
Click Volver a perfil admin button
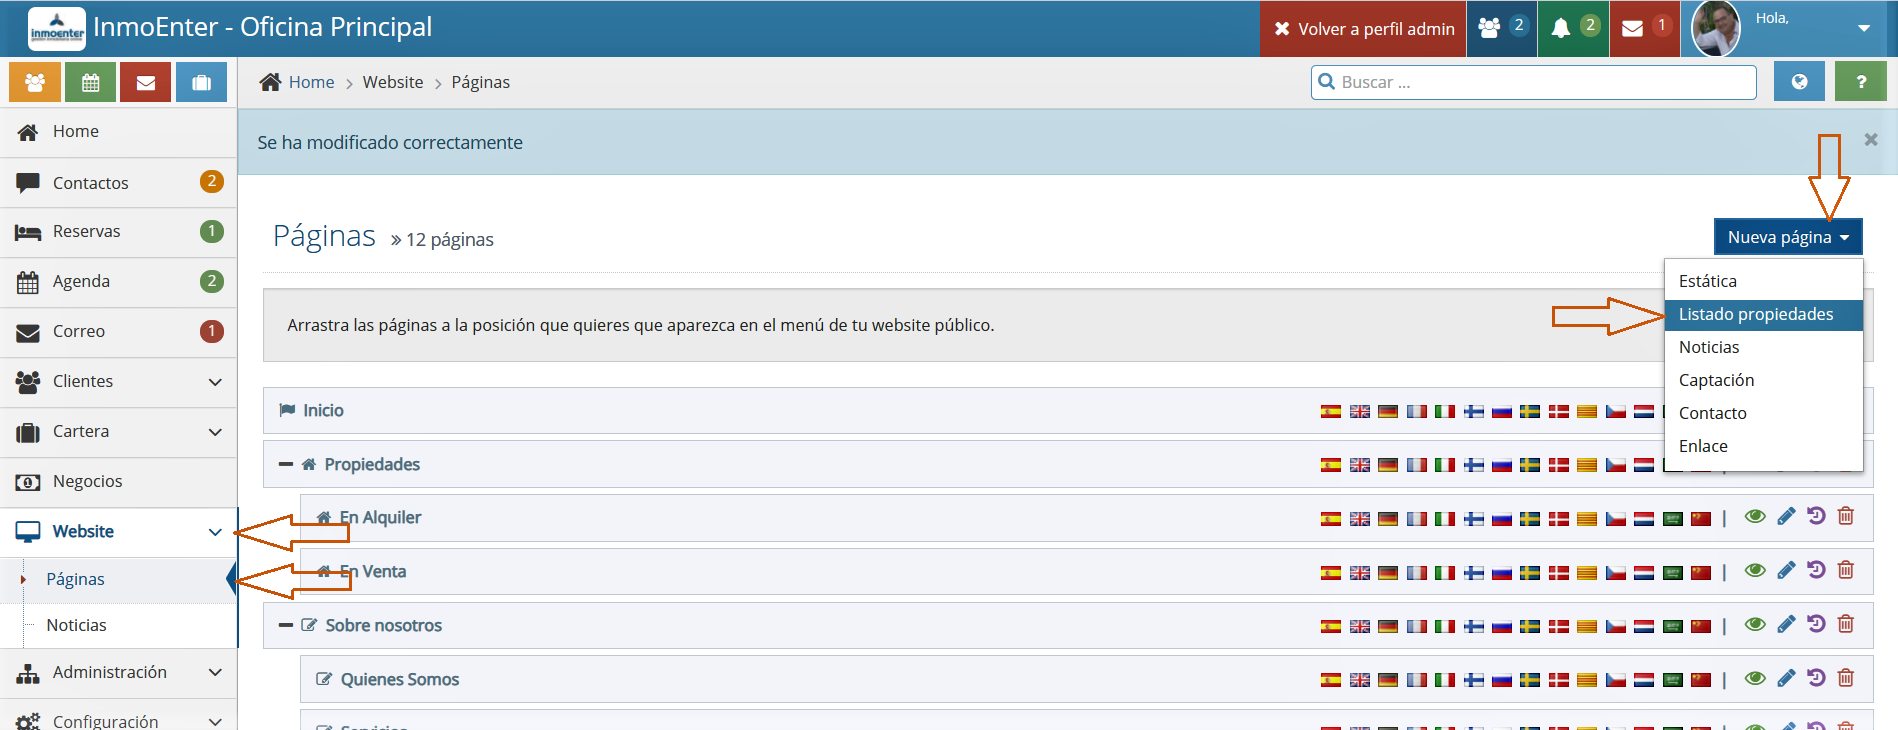click(1363, 28)
